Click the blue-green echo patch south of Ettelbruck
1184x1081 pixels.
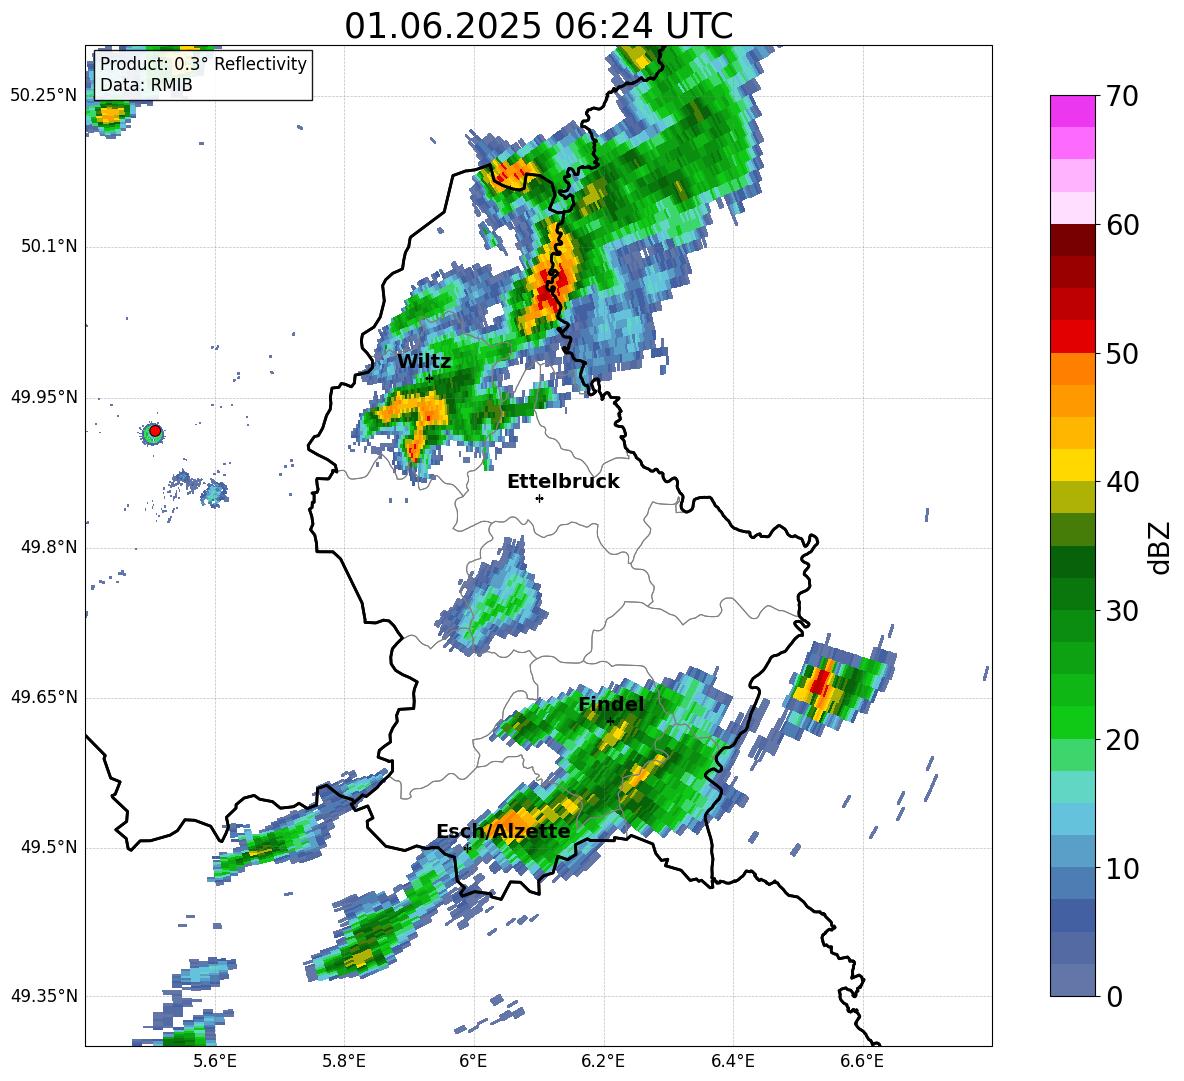pos(495,600)
